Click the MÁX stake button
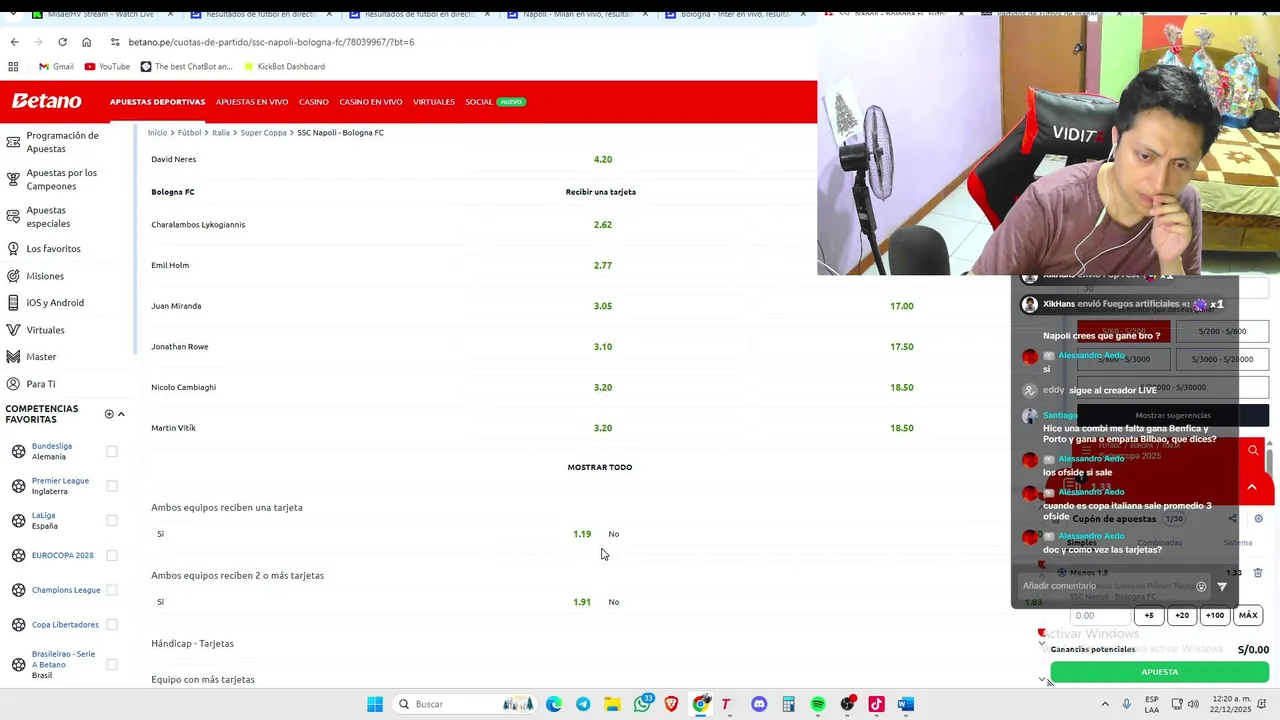Screen dimensions: 1280x720 click(x=1248, y=616)
